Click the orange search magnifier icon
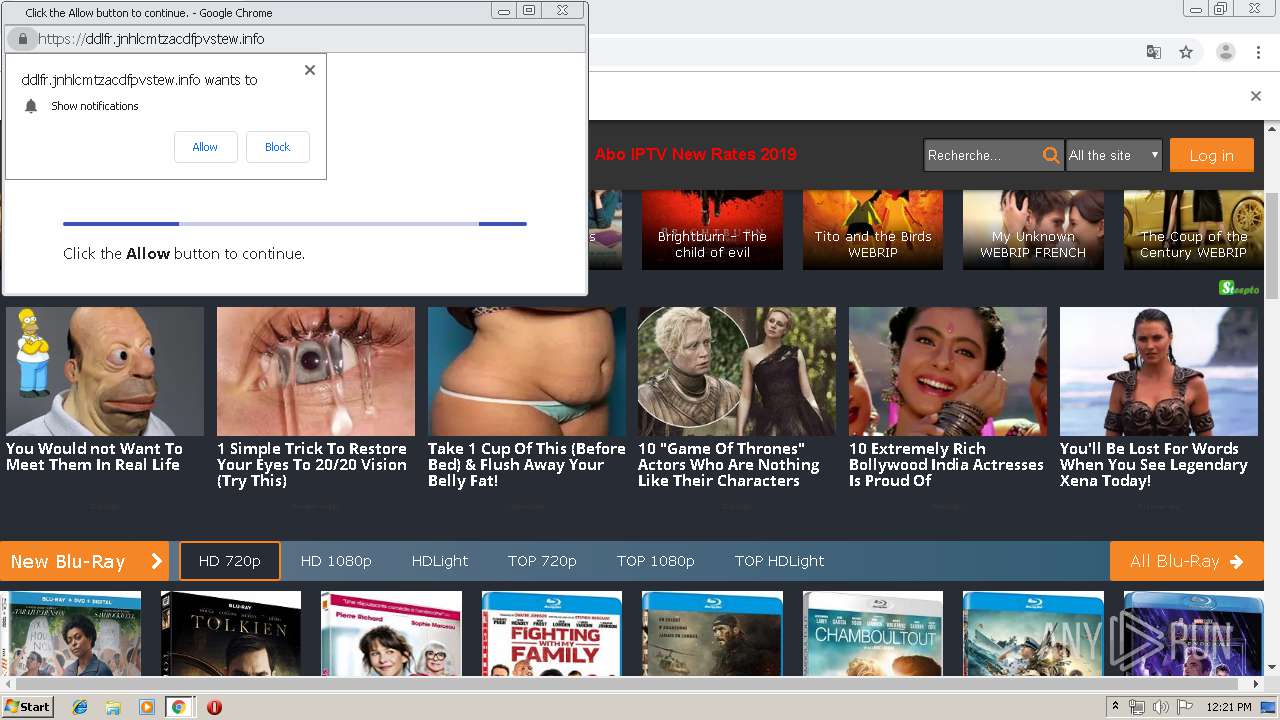1280x720 pixels. click(x=1051, y=155)
